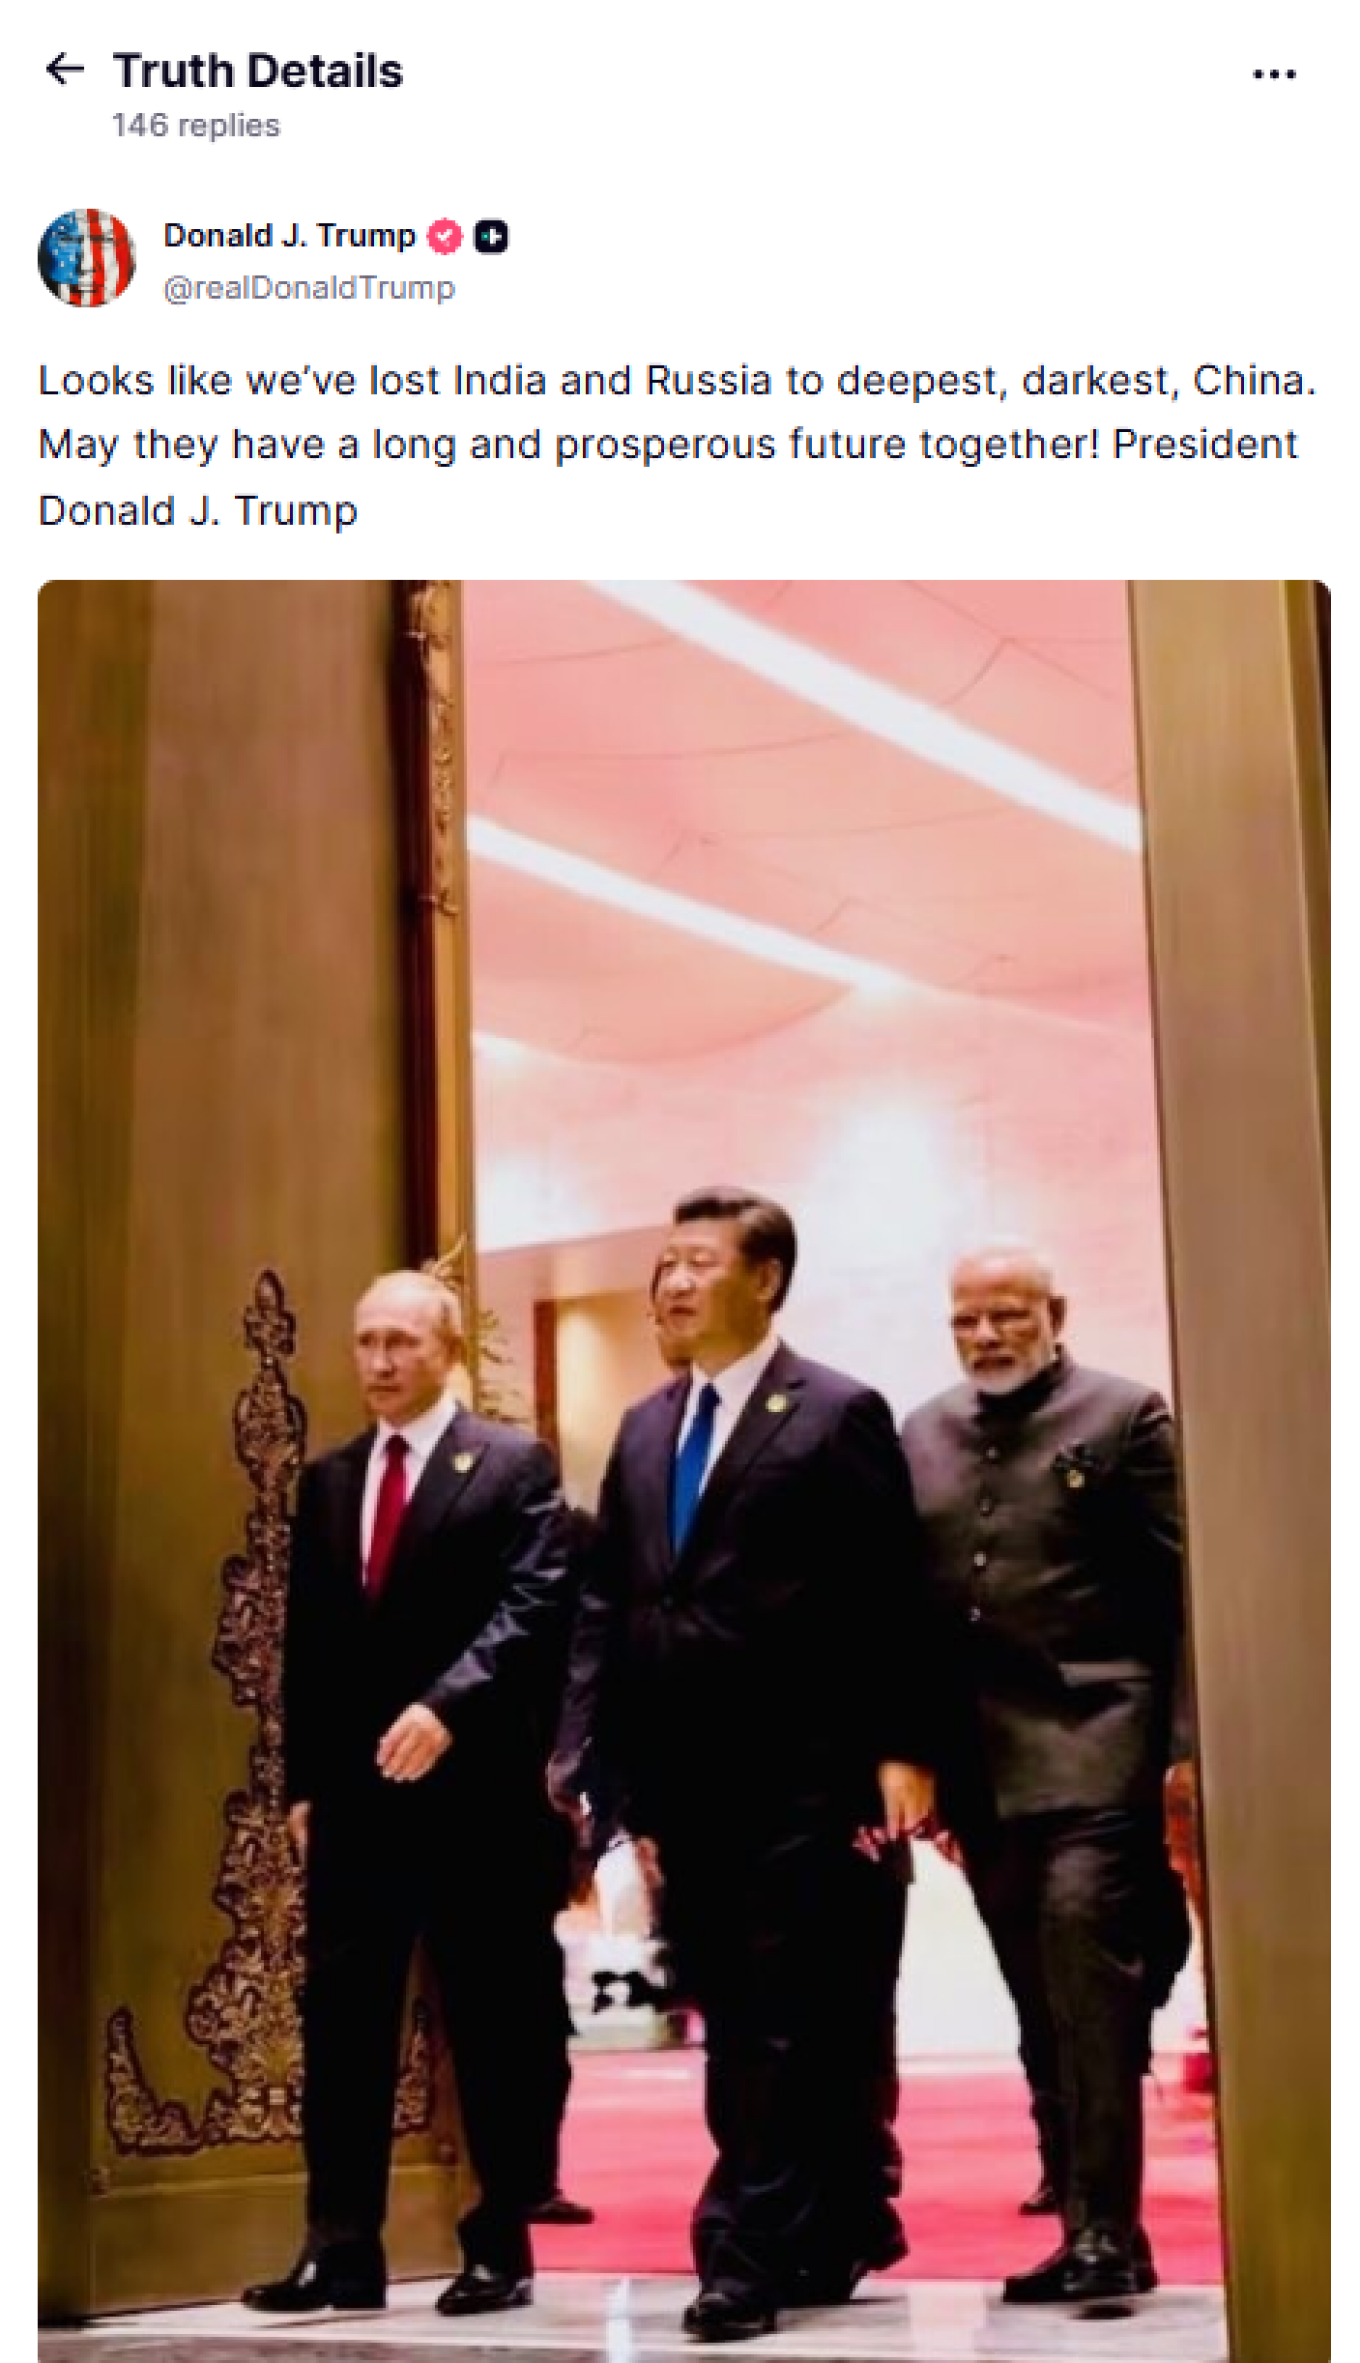
Task: Click the closing "Donald J. Trump" text line
Action: click(x=198, y=511)
